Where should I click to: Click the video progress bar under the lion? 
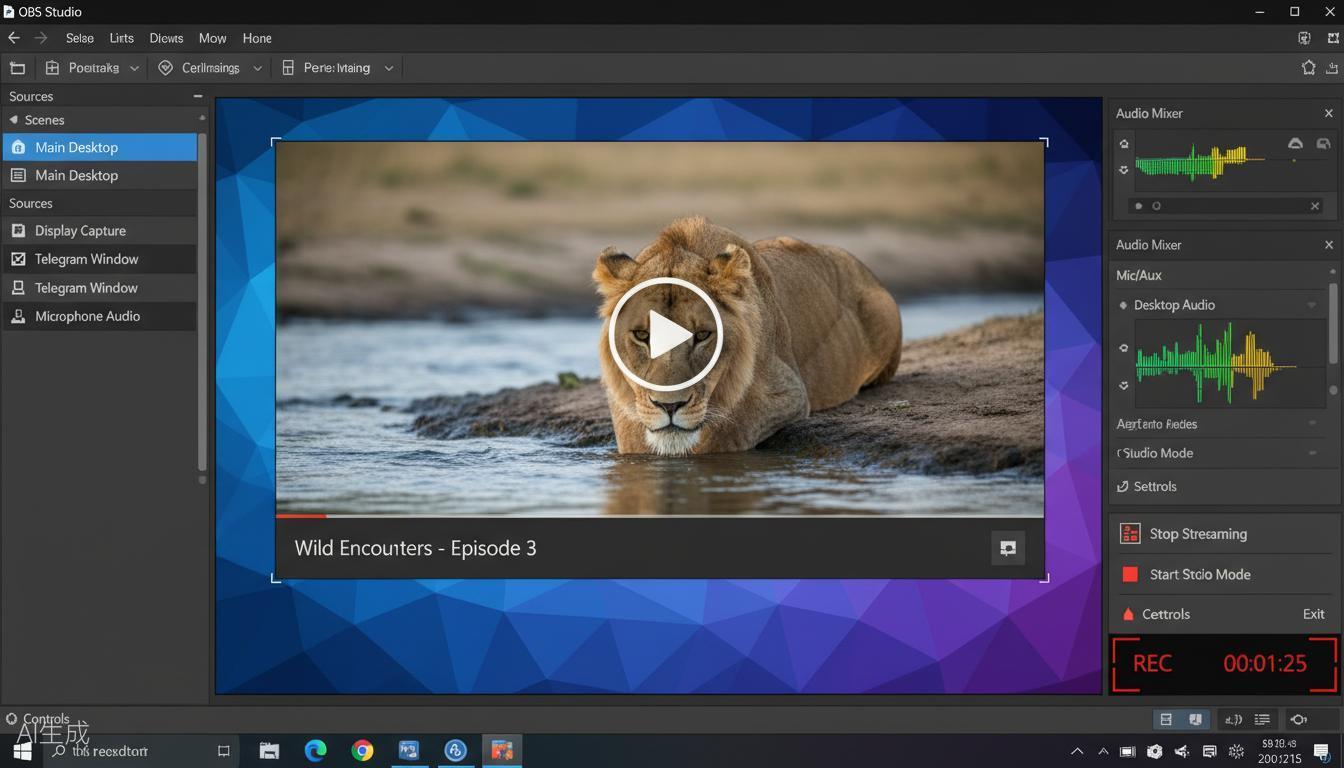pyautogui.click(x=660, y=516)
